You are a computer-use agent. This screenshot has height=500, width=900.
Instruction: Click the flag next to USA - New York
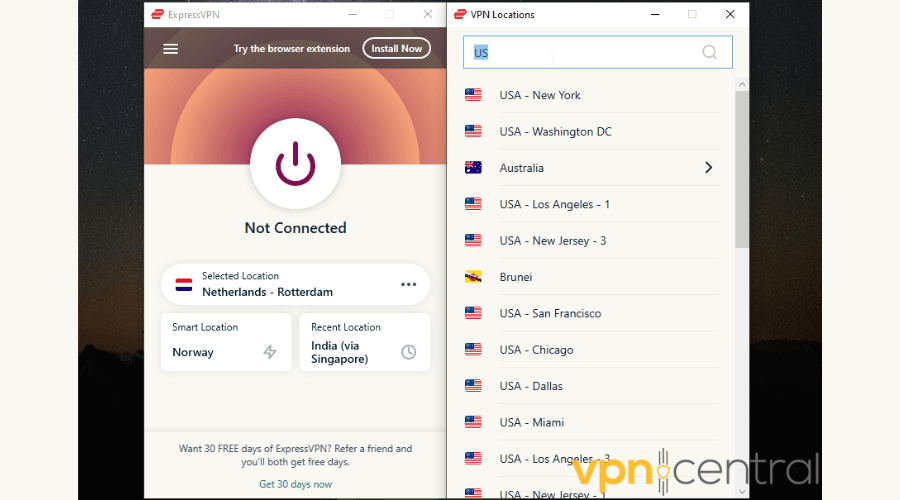[x=473, y=95]
